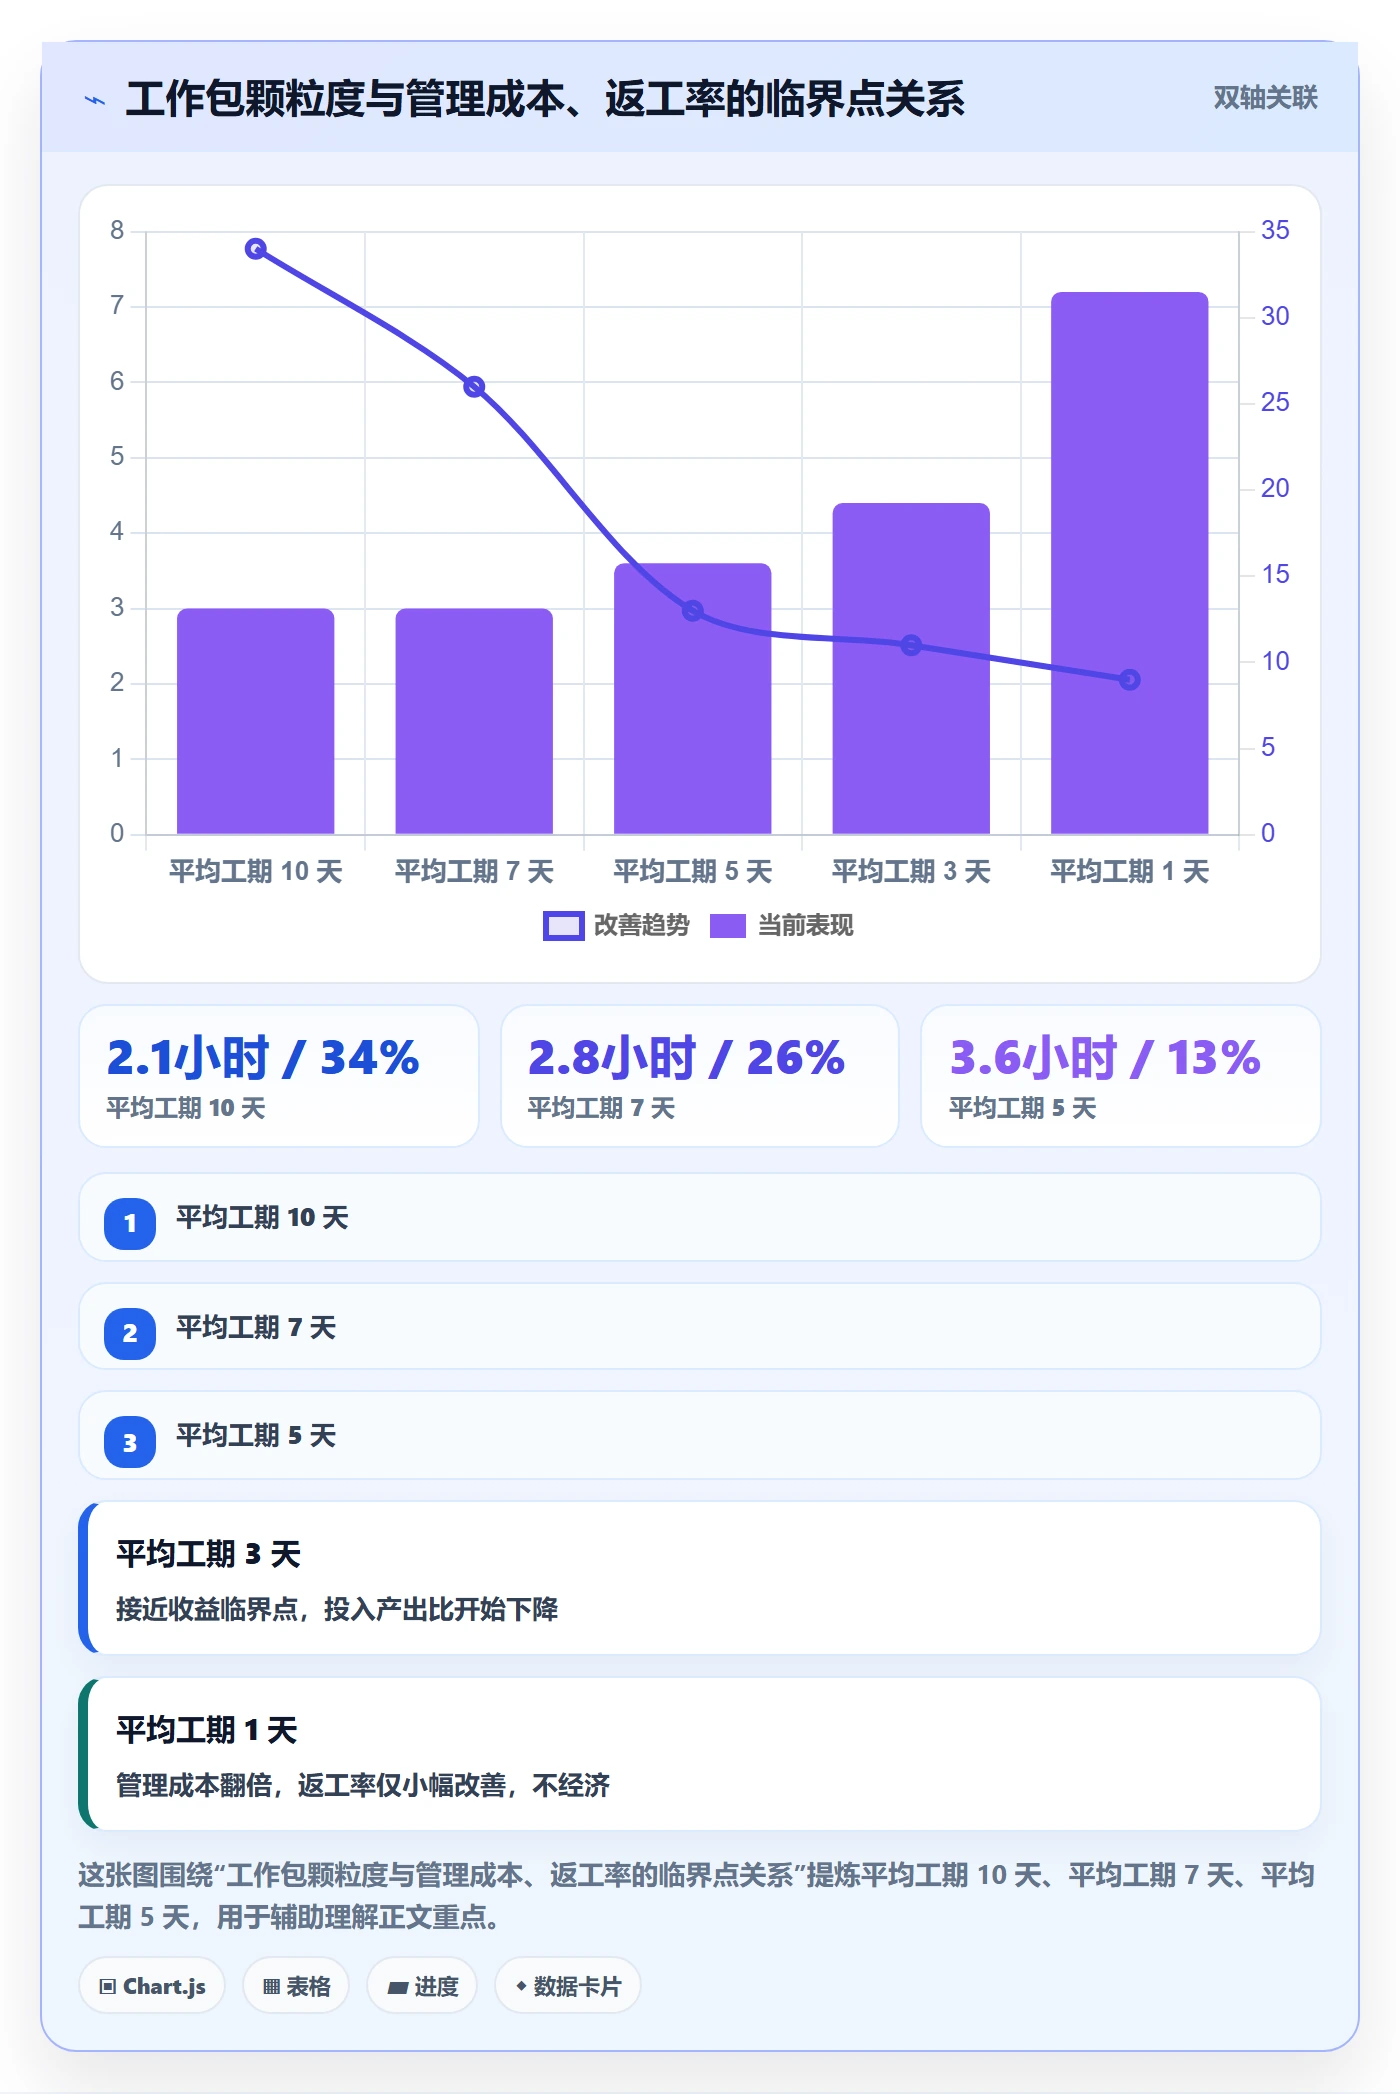Click the chart title 工作包颗粒度与管理成本
The height and width of the screenshot is (2094, 1400).
545,99
